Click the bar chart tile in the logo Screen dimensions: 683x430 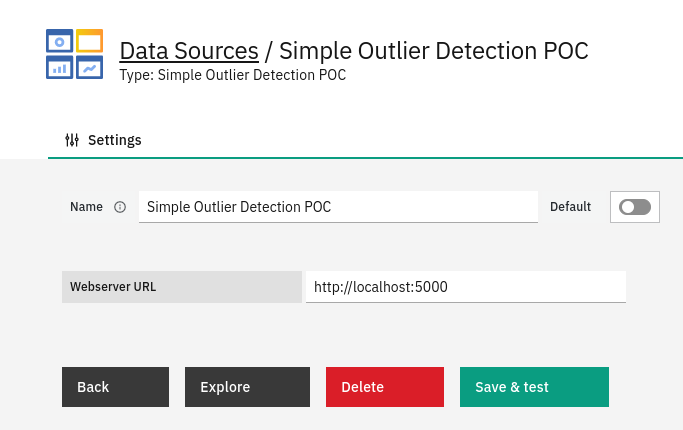[x=59, y=67]
